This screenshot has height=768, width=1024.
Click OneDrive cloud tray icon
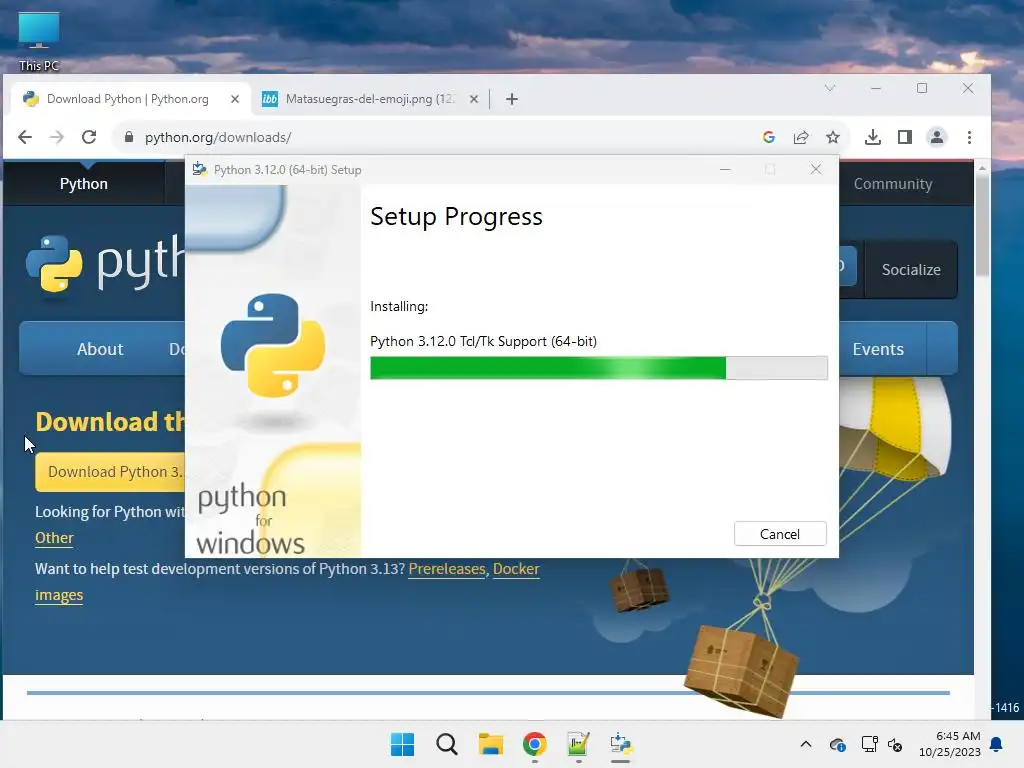837,744
